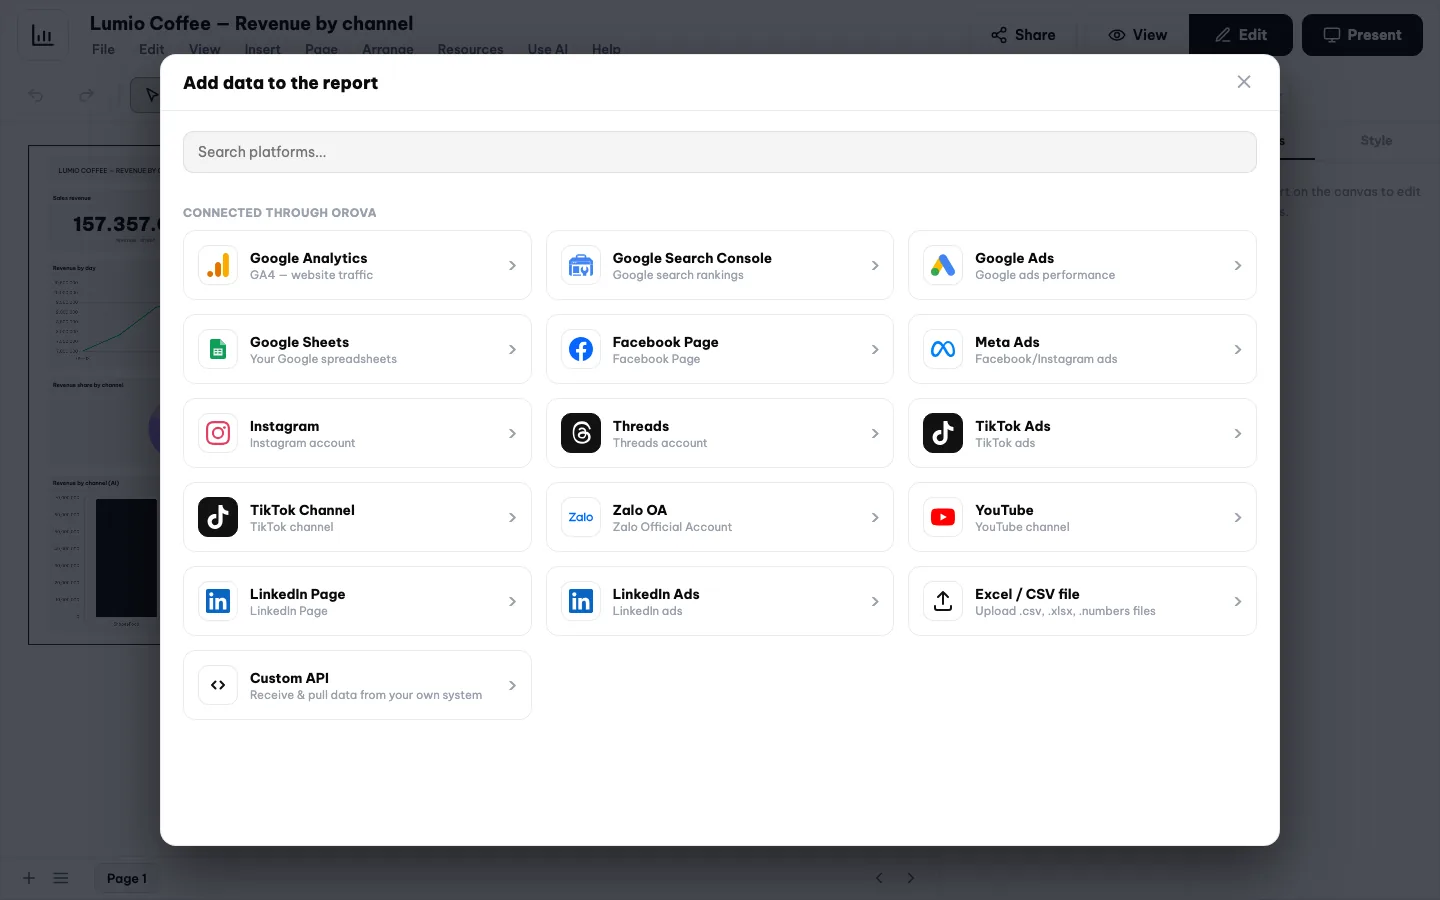Click the Edit mode button

coord(1241,35)
